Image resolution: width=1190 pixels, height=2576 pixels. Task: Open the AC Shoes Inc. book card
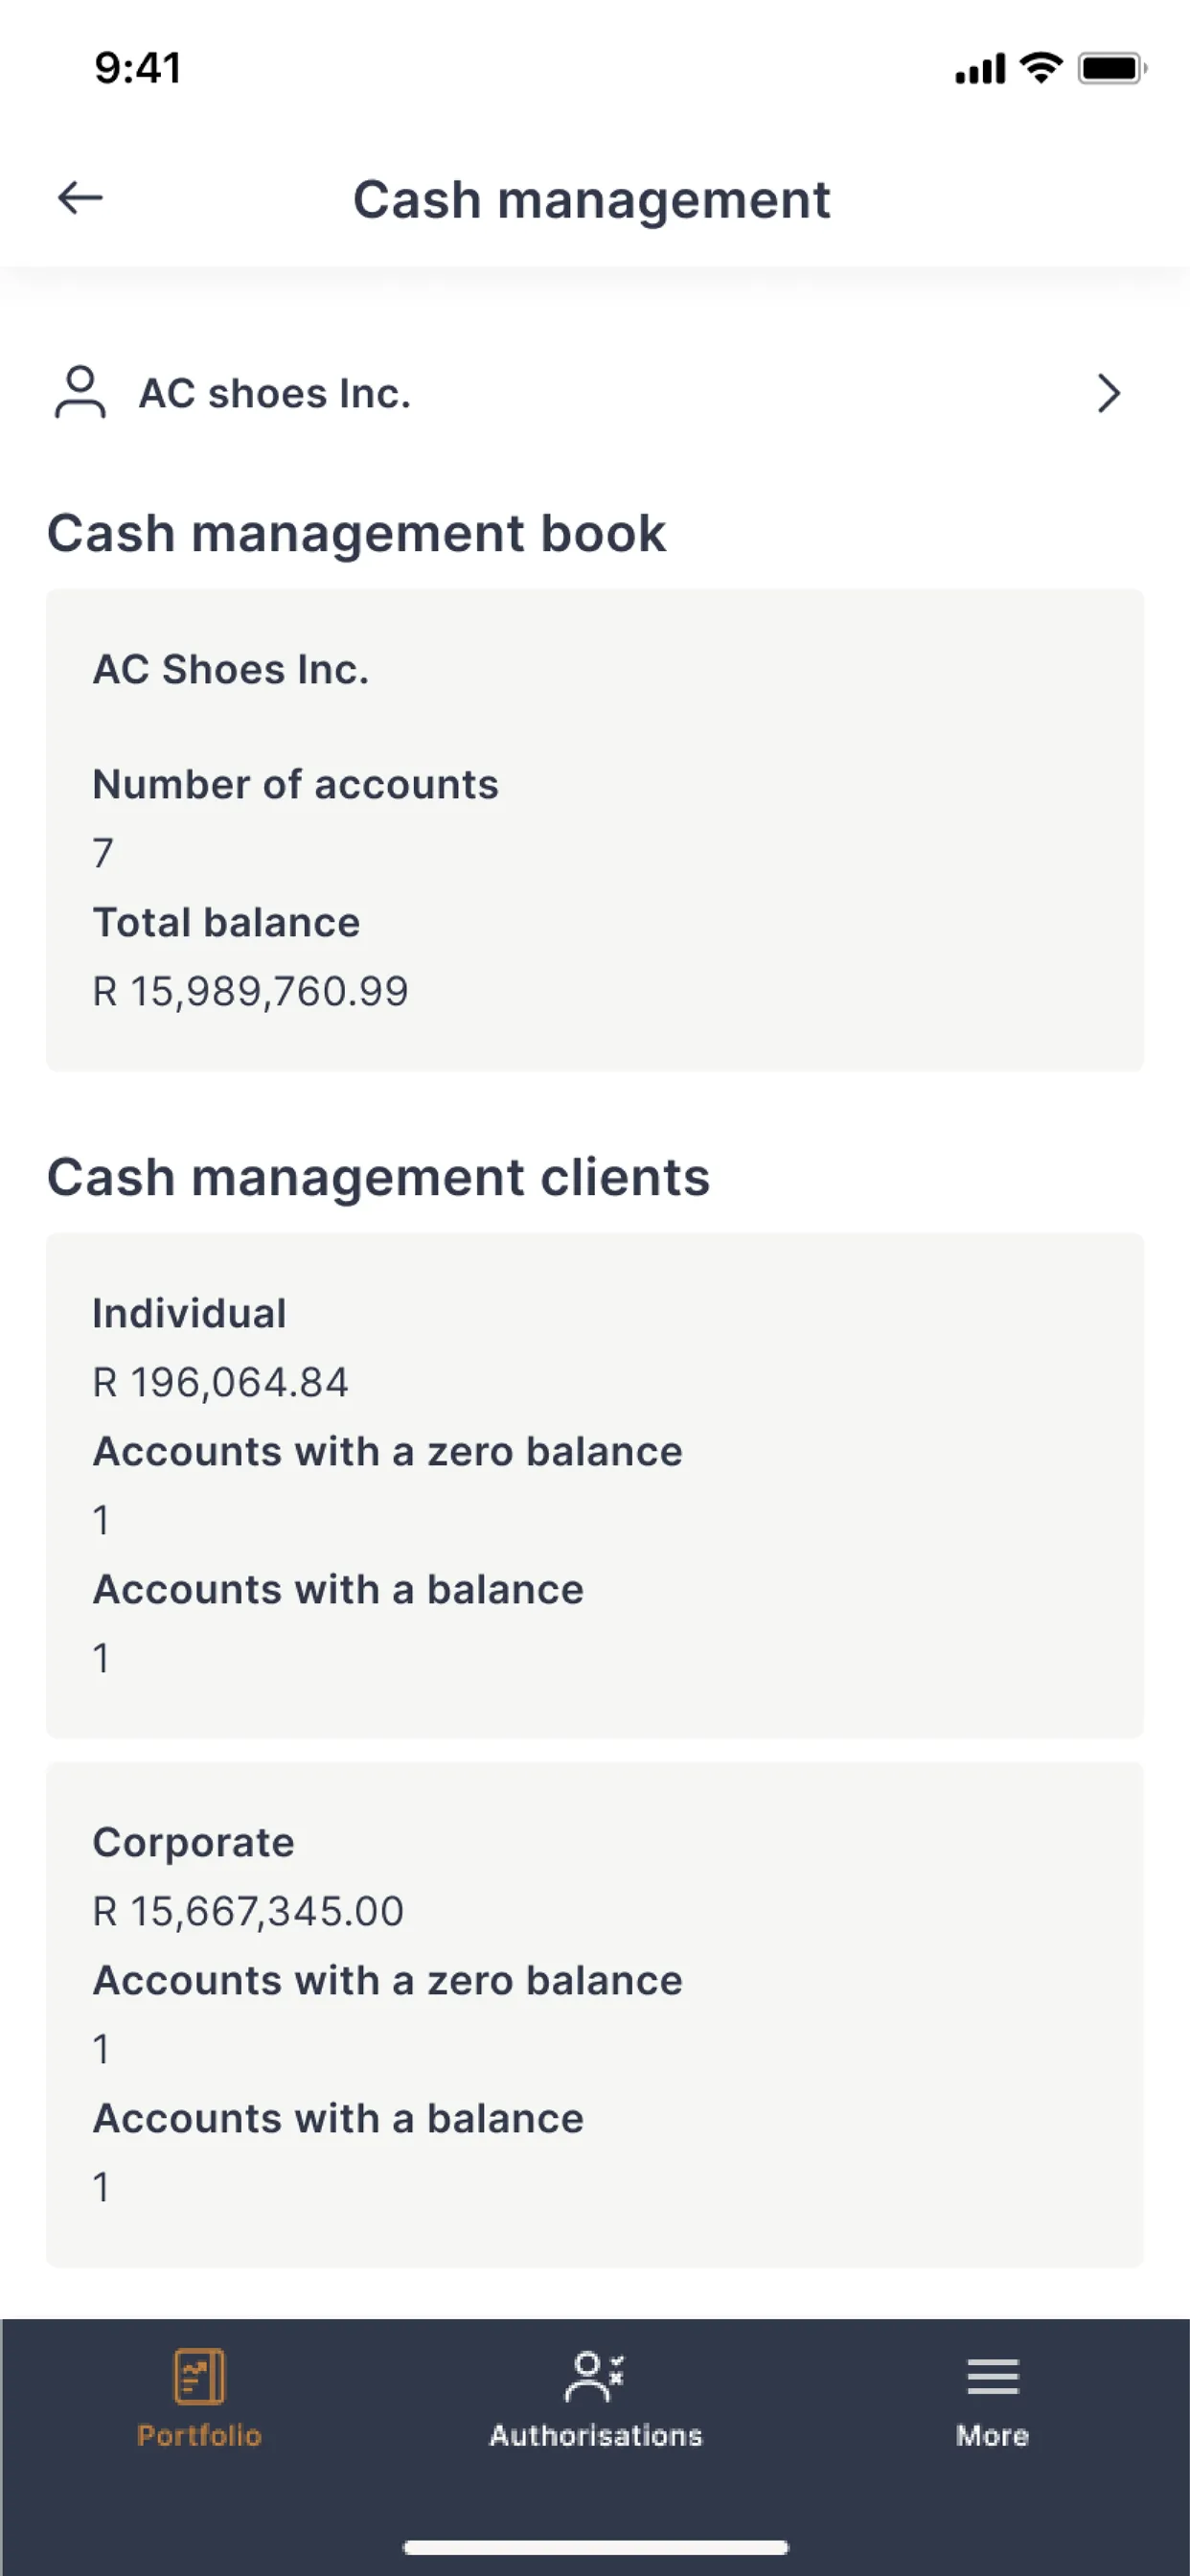point(595,829)
